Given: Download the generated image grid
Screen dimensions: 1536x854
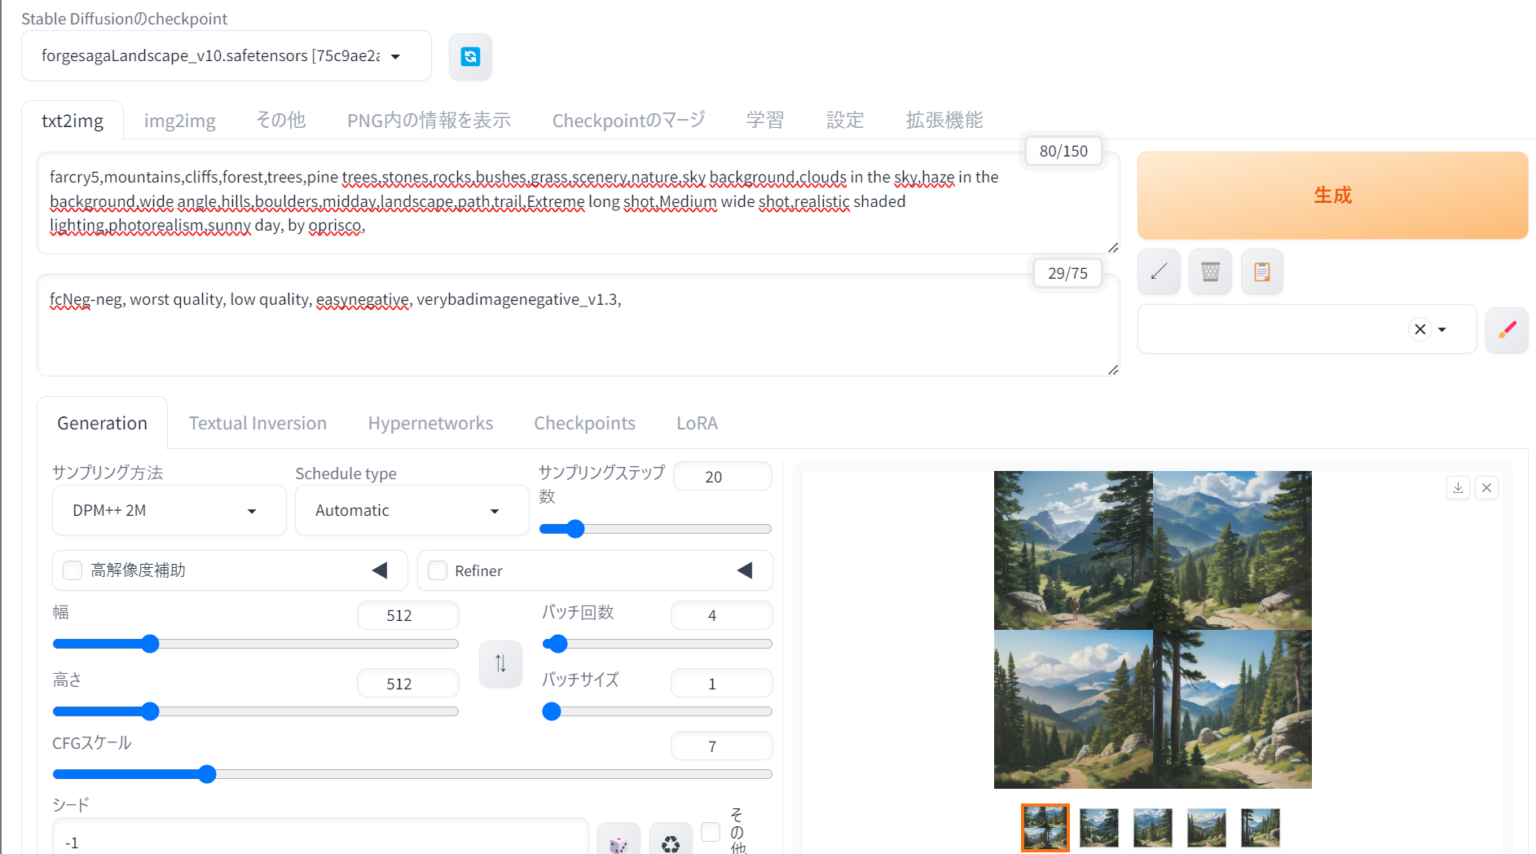Looking at the screenshot, I should point(1458,487).
